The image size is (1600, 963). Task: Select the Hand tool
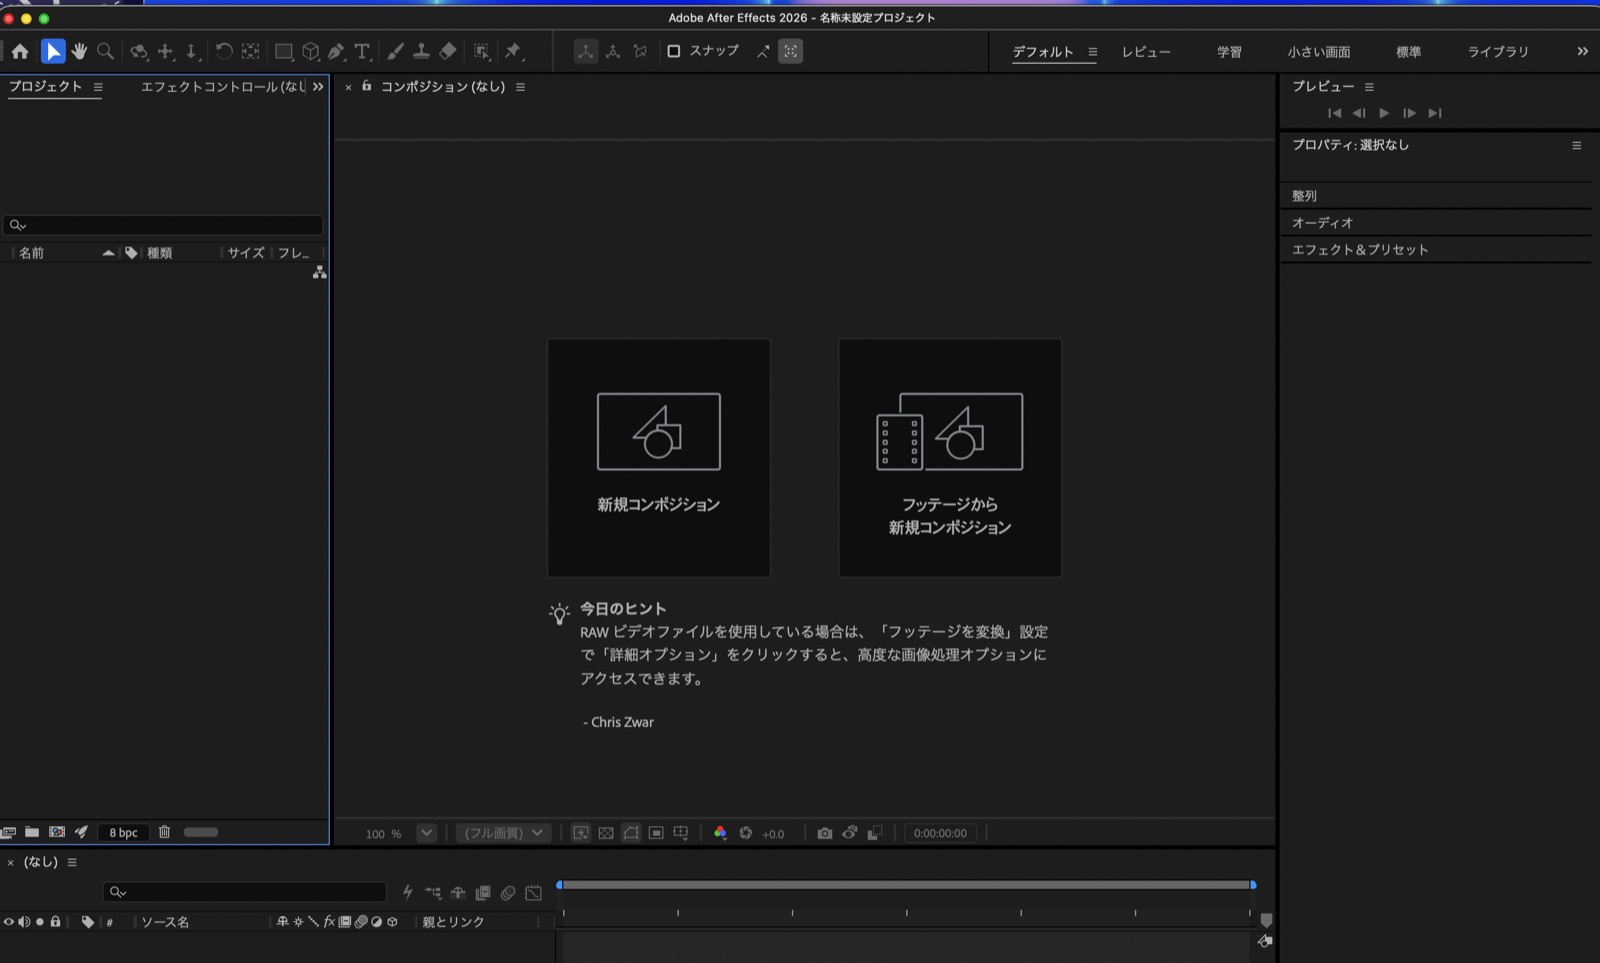click(x=79, y=51)
